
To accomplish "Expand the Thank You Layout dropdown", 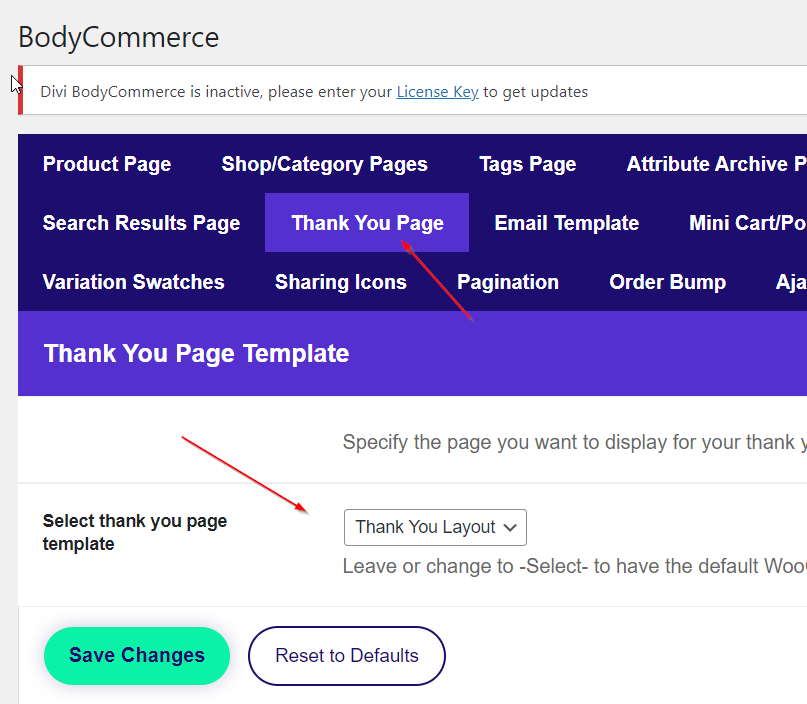I will coord(435,527).
